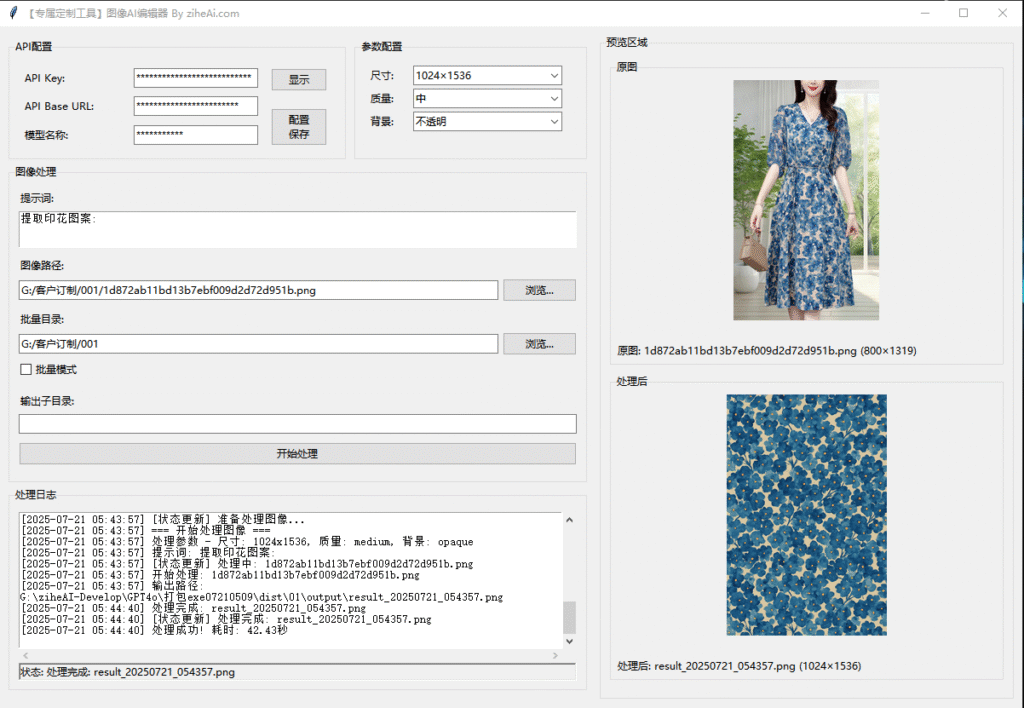This screenshot has height=708, width=1024.
Task: Start processing with the 开始处理 button
Action: [x=297, y=453]
